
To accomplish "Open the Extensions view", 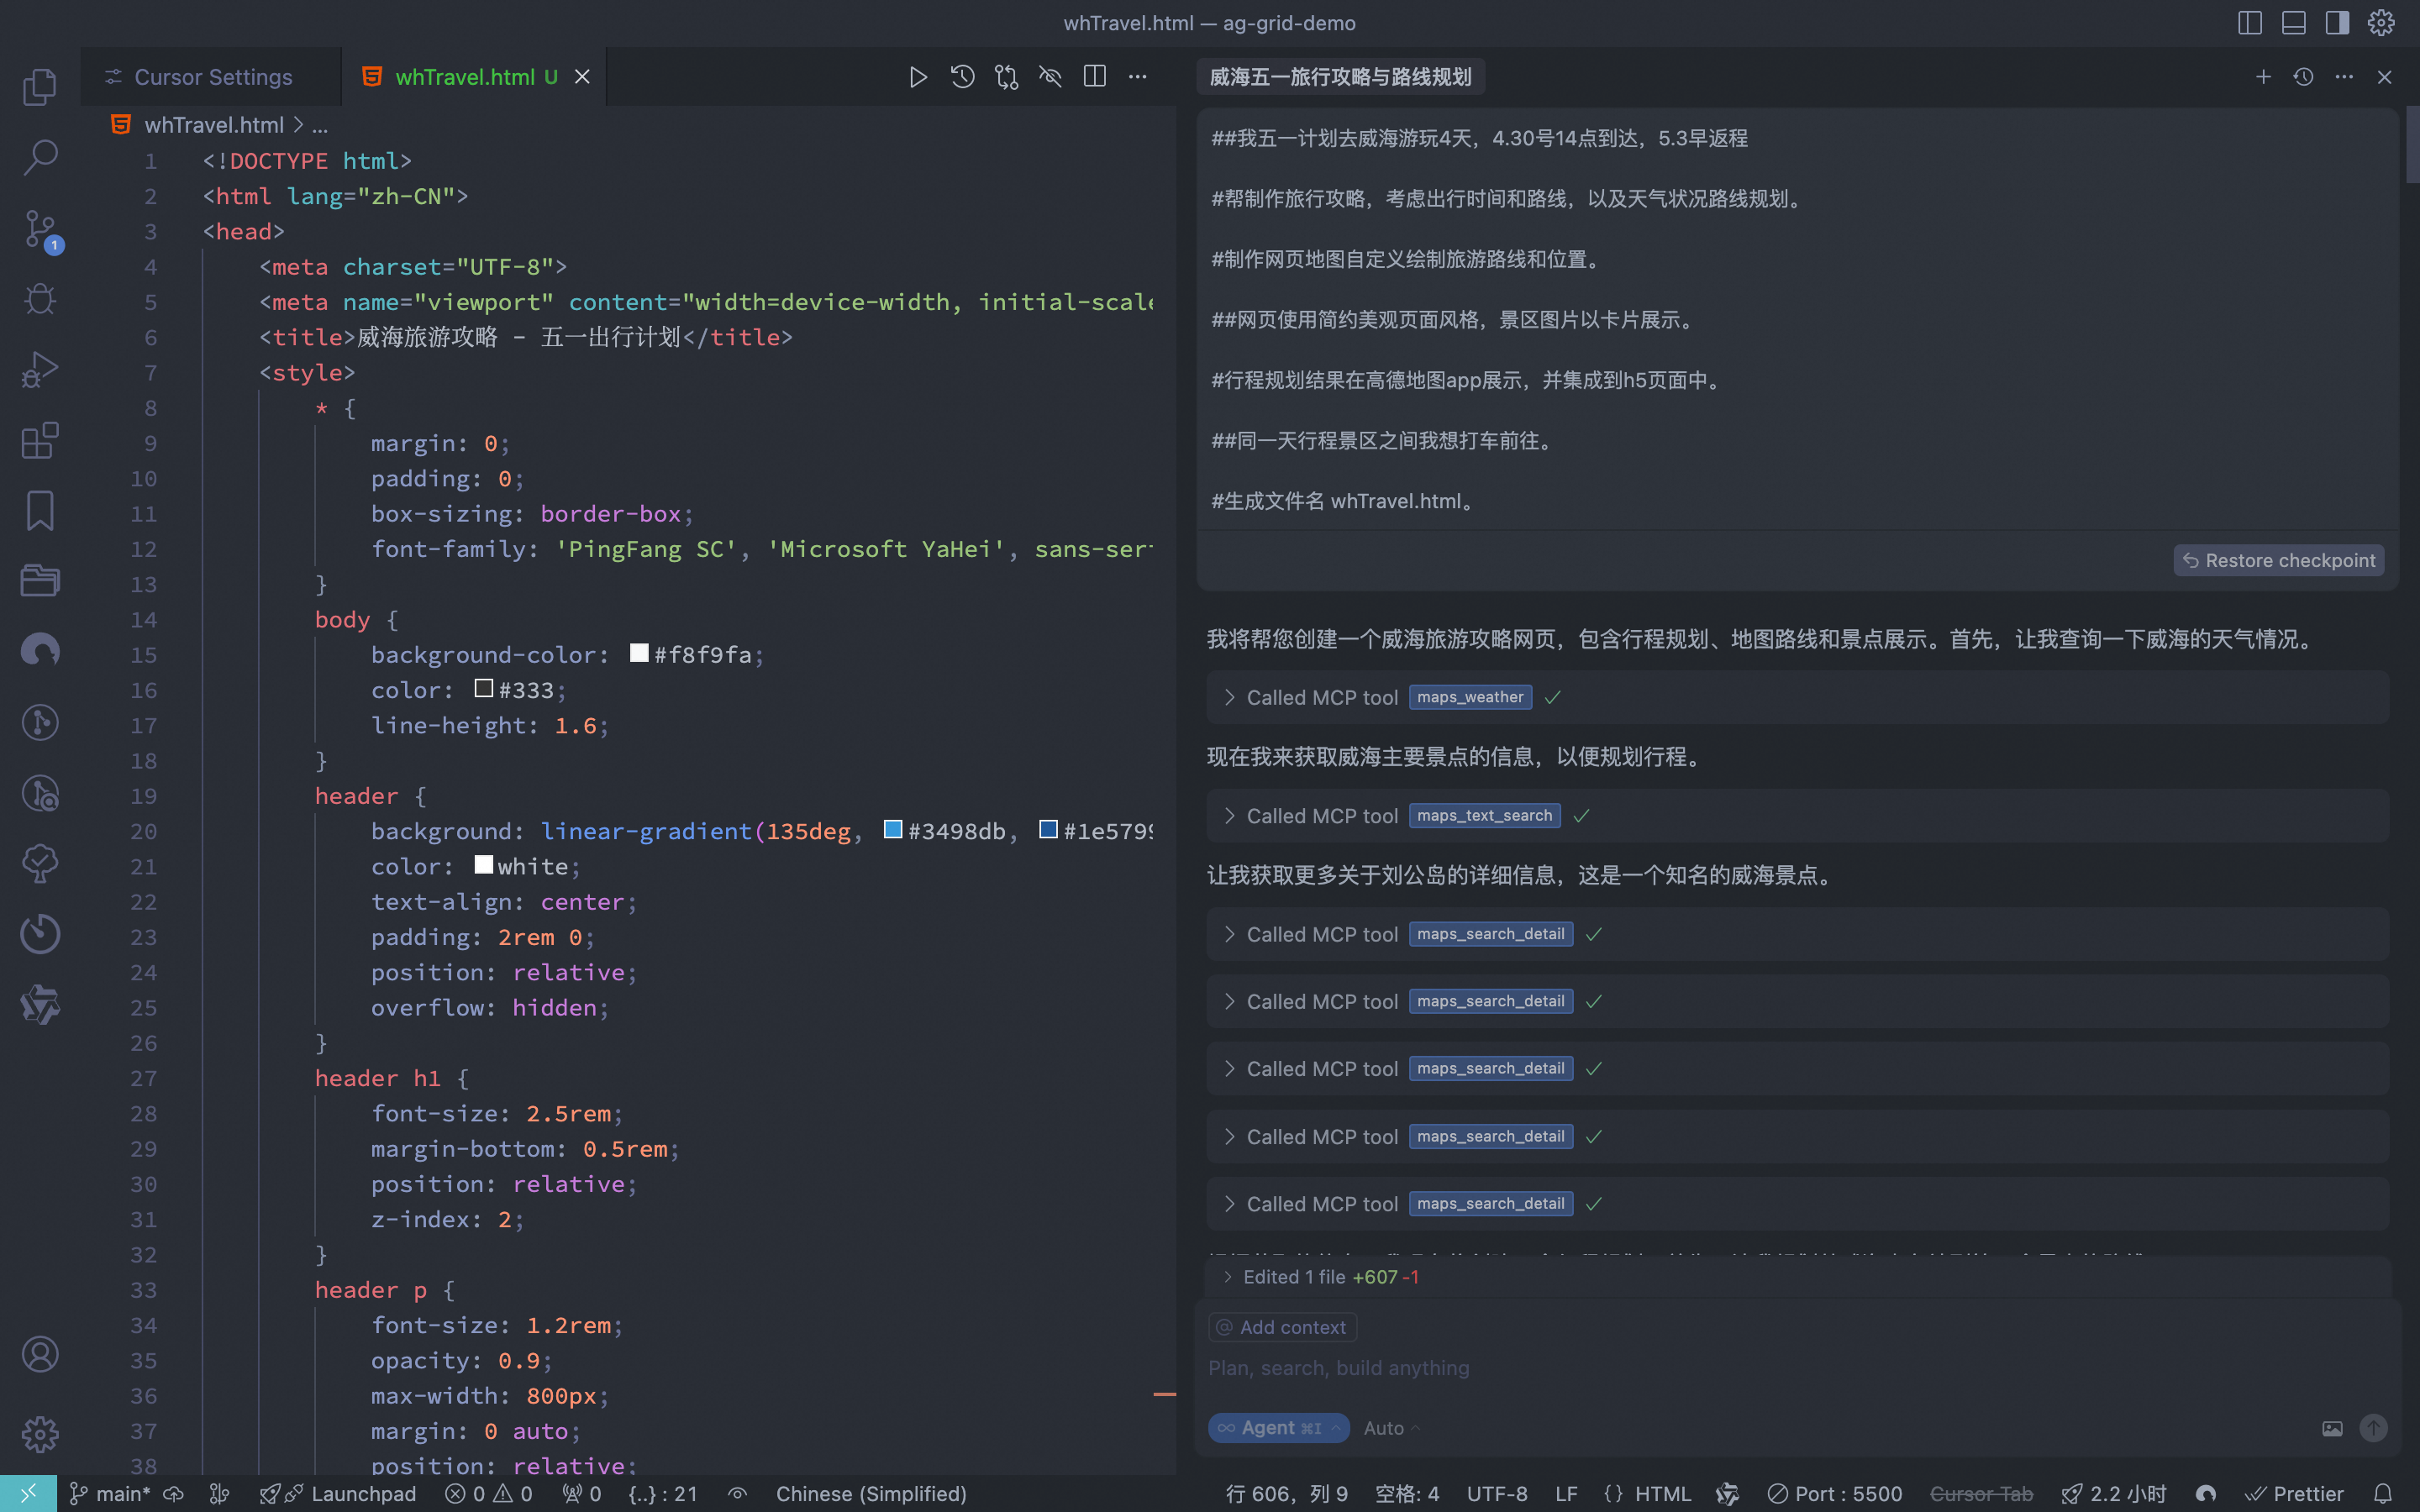I will (x=40, y=440).
